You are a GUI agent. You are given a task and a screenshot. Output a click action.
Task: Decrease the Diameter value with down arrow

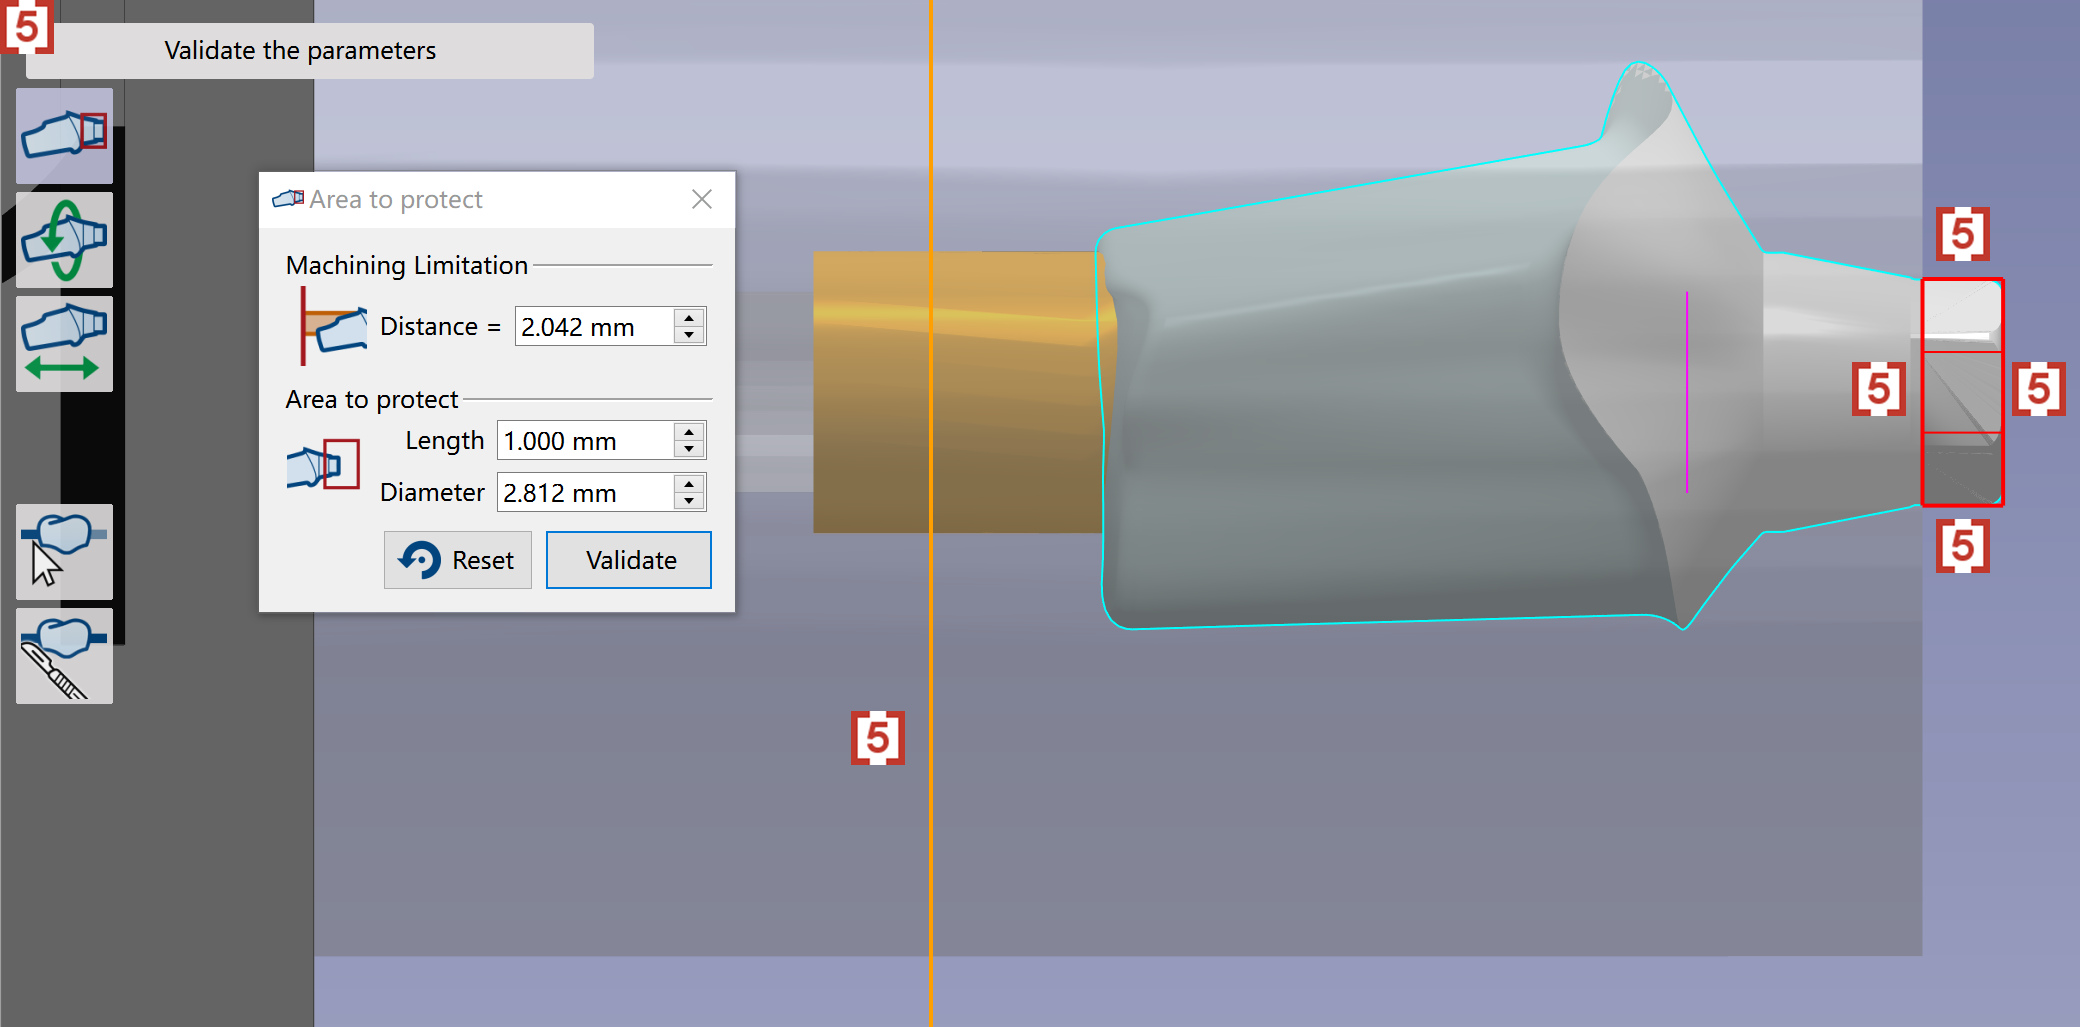689,501
